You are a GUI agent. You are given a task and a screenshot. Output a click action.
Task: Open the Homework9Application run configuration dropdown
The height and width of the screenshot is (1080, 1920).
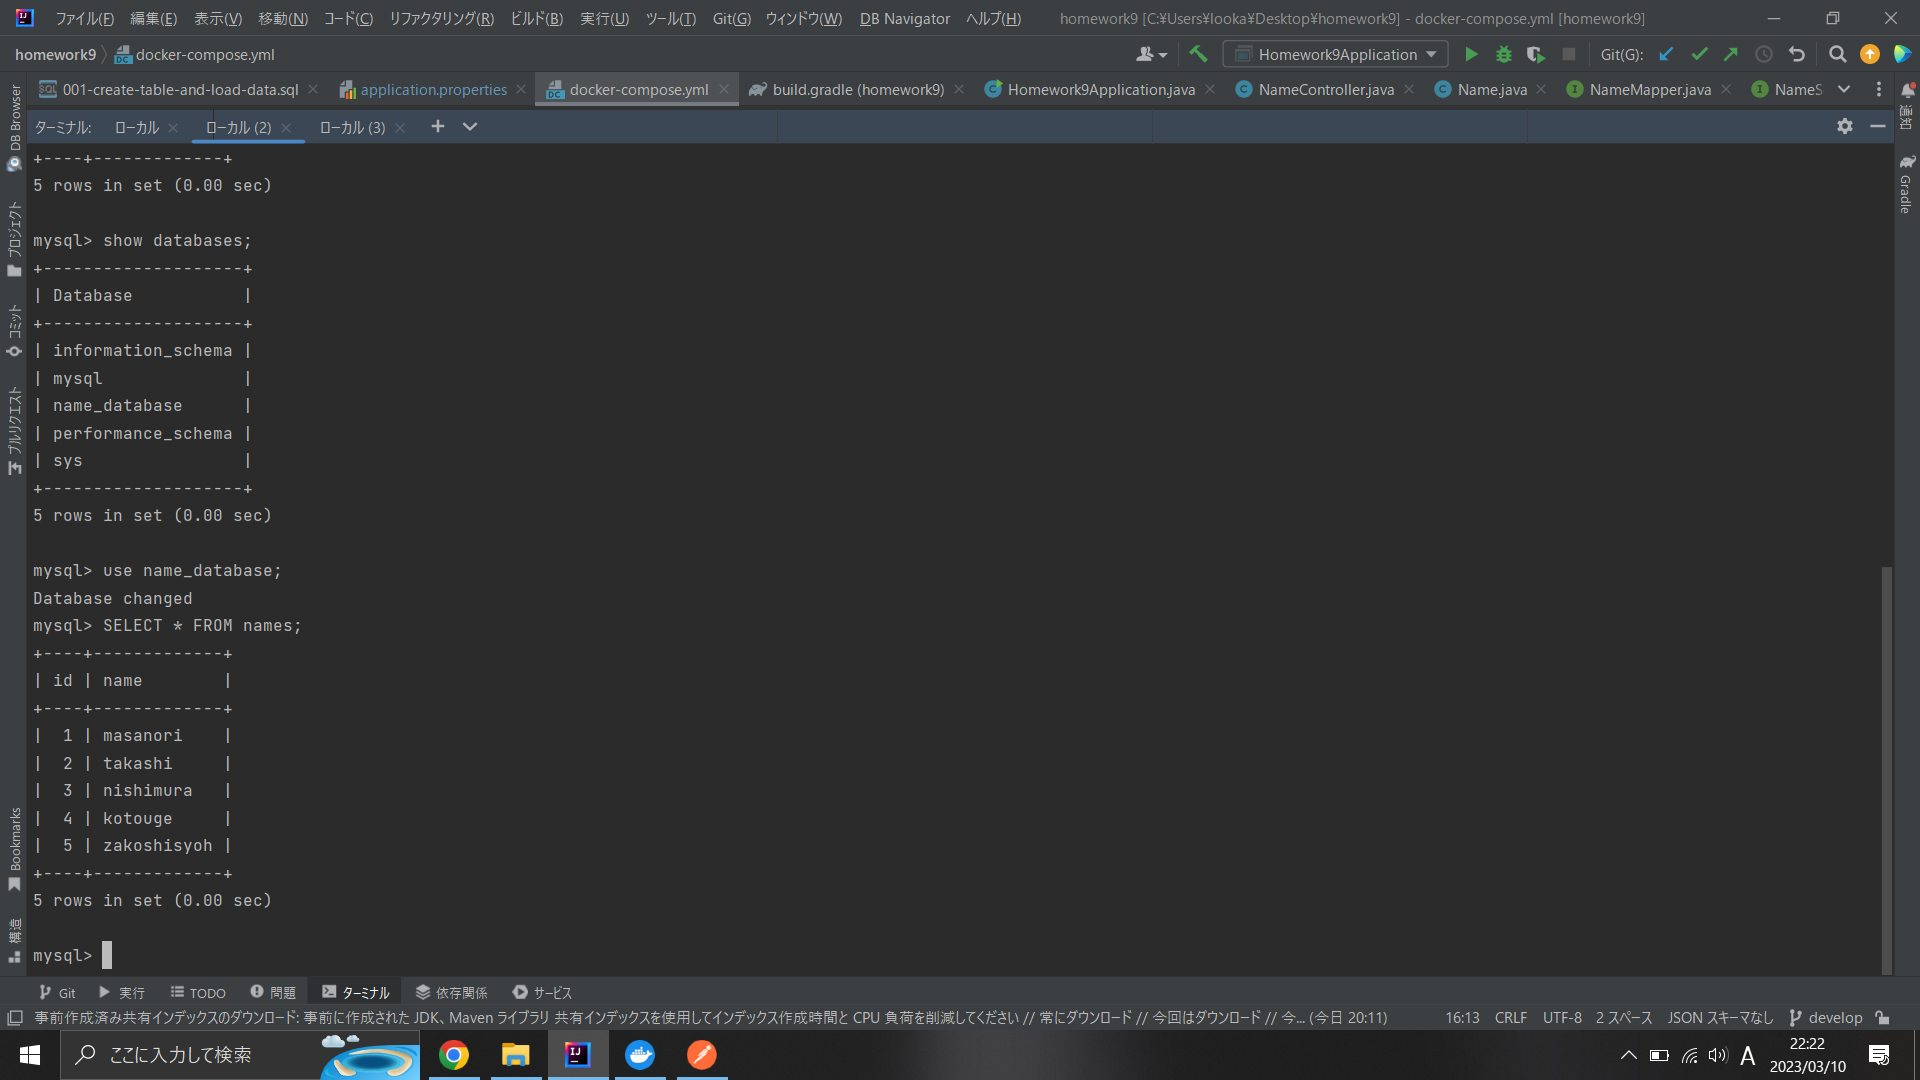(x=1335, y=54)
